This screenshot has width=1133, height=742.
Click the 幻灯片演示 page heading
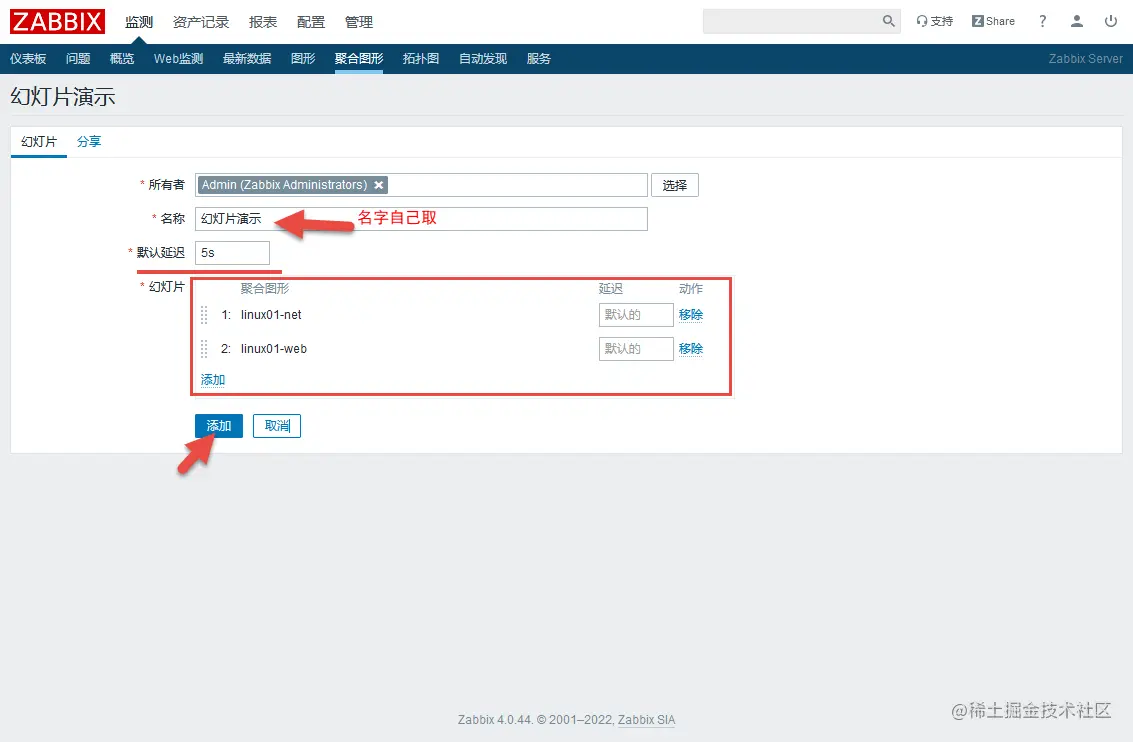coord(63,97)
